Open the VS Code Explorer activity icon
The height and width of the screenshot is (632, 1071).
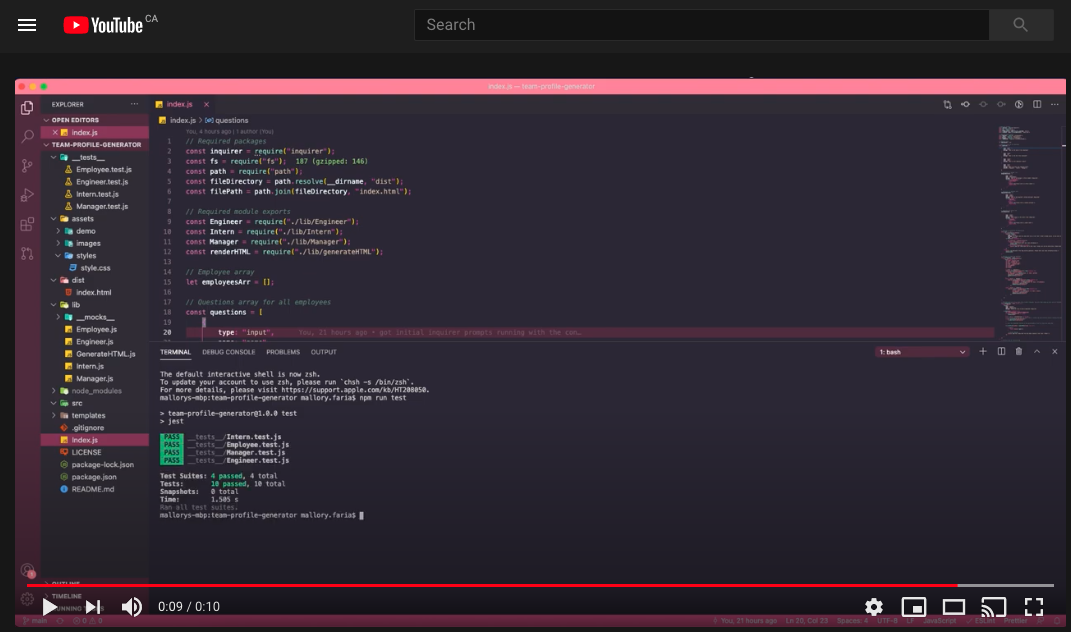coord(27,108)
